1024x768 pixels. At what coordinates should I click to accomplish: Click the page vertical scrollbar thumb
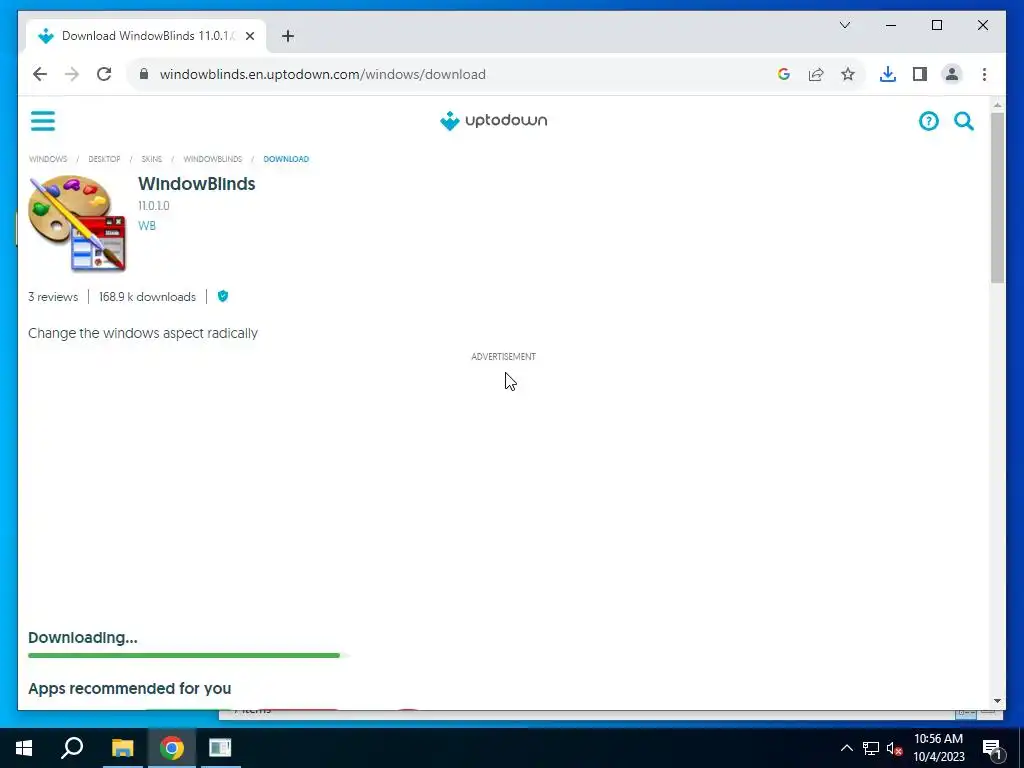click(997, 198)
